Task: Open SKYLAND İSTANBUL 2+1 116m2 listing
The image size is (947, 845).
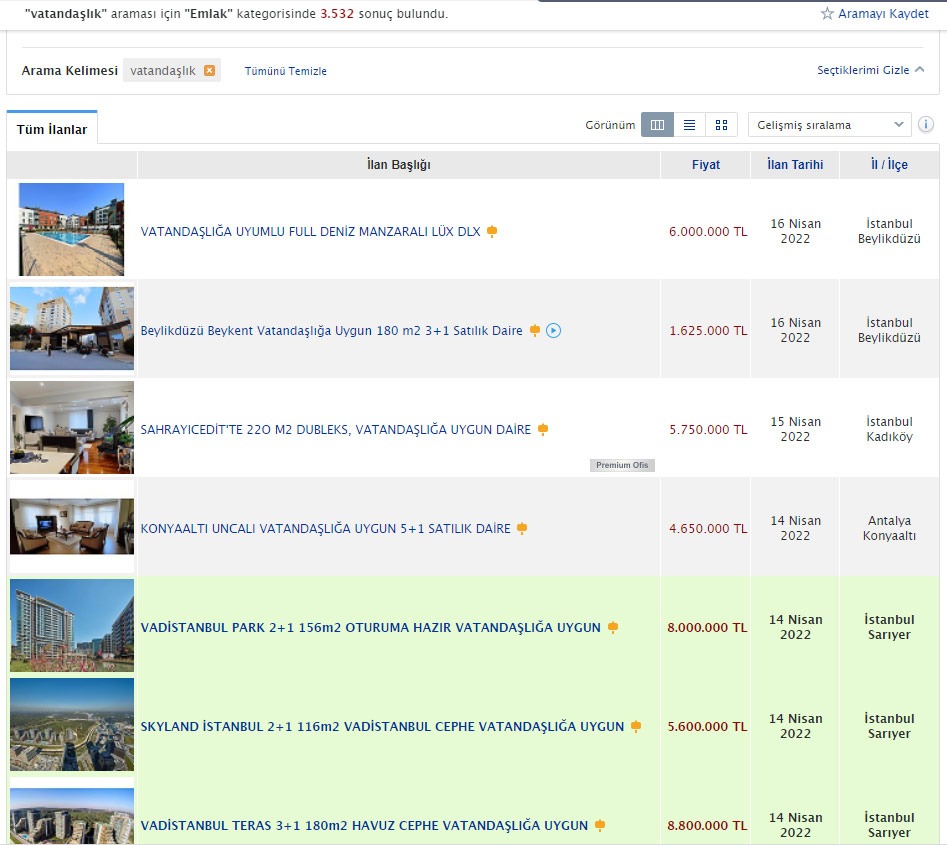Action: click(x=382, y=727)
